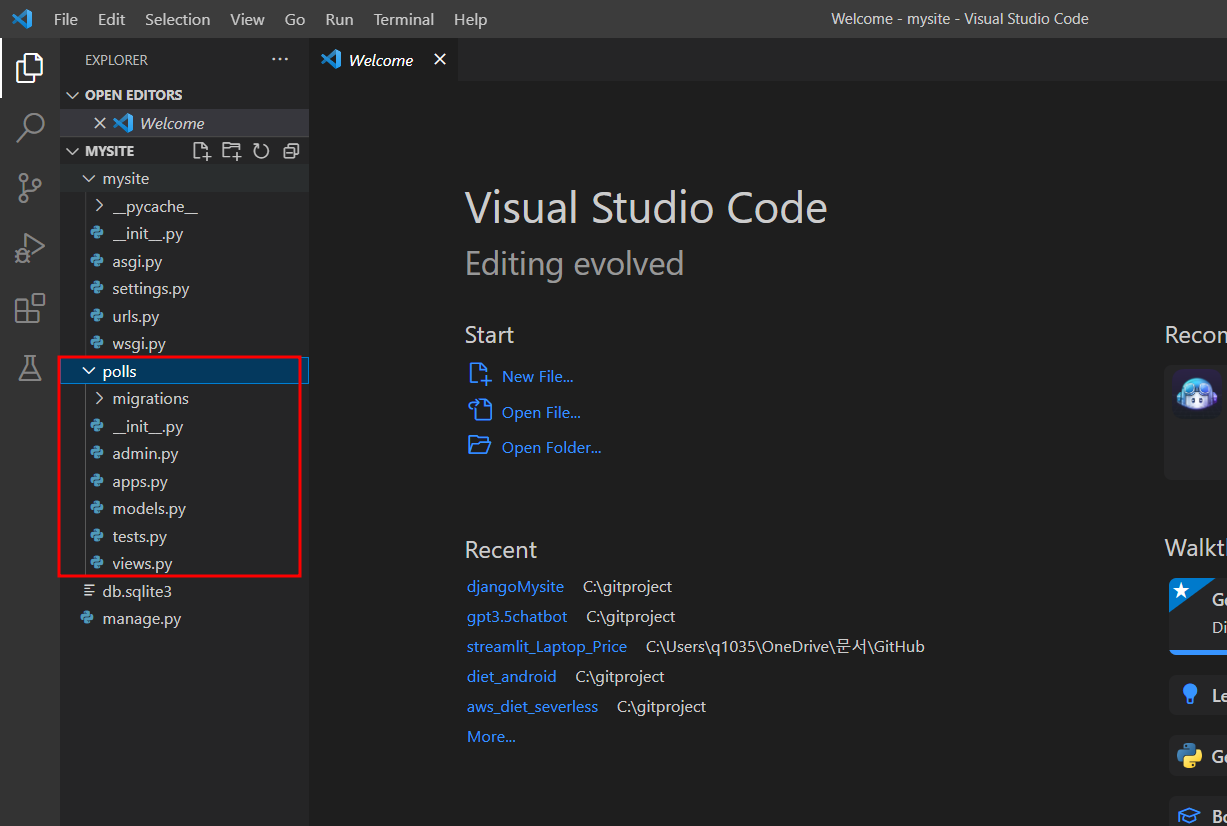Open recent project djangoMysite
This screenshot has height=826, width=1227.
coord(515,586)
